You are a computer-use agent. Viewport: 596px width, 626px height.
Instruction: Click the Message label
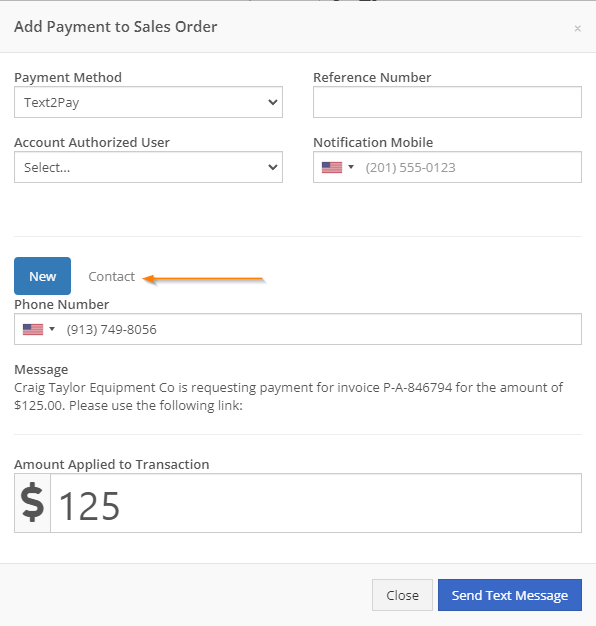pyautogui.click(x=41, y=369)
